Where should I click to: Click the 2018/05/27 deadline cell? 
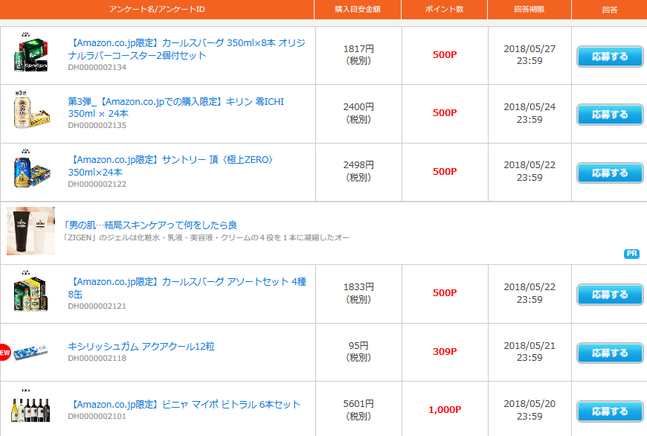click(529, 55)
